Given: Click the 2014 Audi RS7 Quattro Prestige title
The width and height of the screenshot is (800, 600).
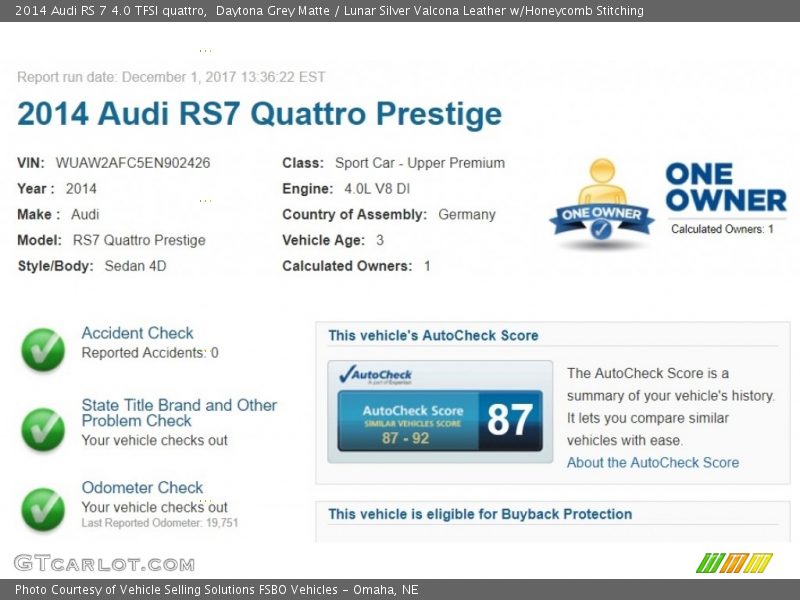Looking at the screenshot, I should coord(260,113).
